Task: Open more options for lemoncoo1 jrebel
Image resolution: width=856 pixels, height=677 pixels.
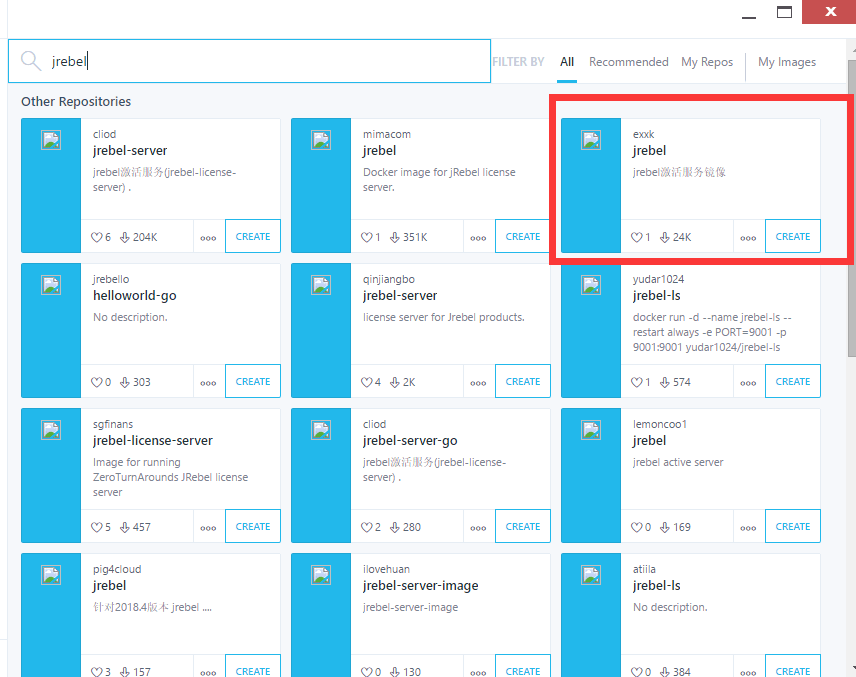Action: [748, 528]
